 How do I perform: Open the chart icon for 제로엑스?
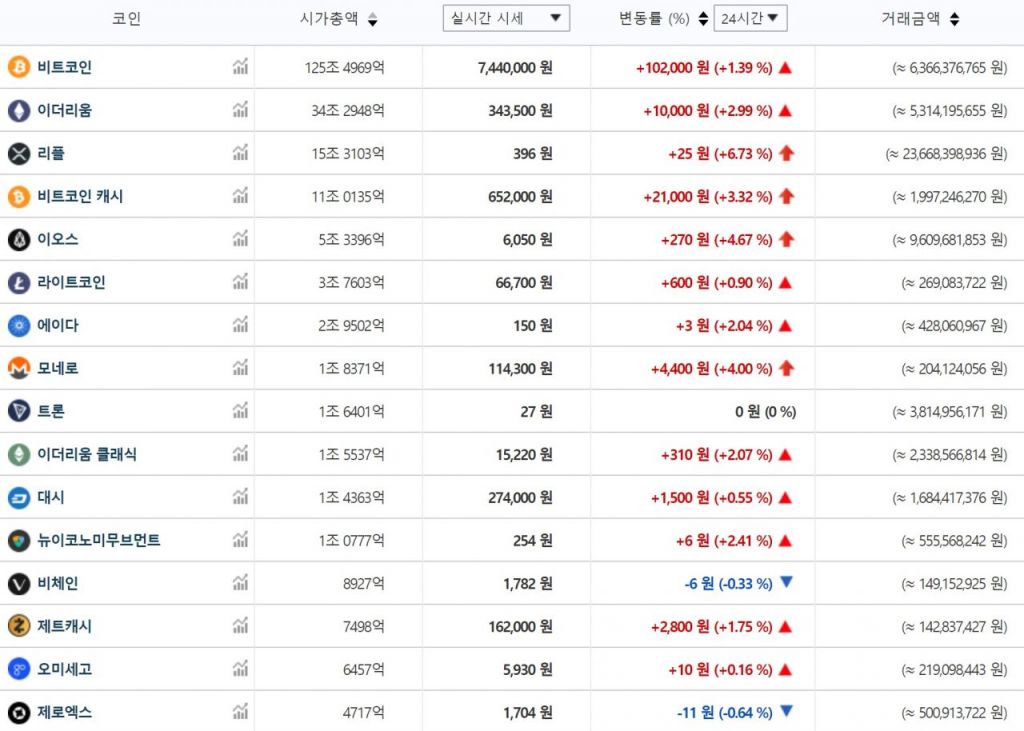click(x=240, y=712)
